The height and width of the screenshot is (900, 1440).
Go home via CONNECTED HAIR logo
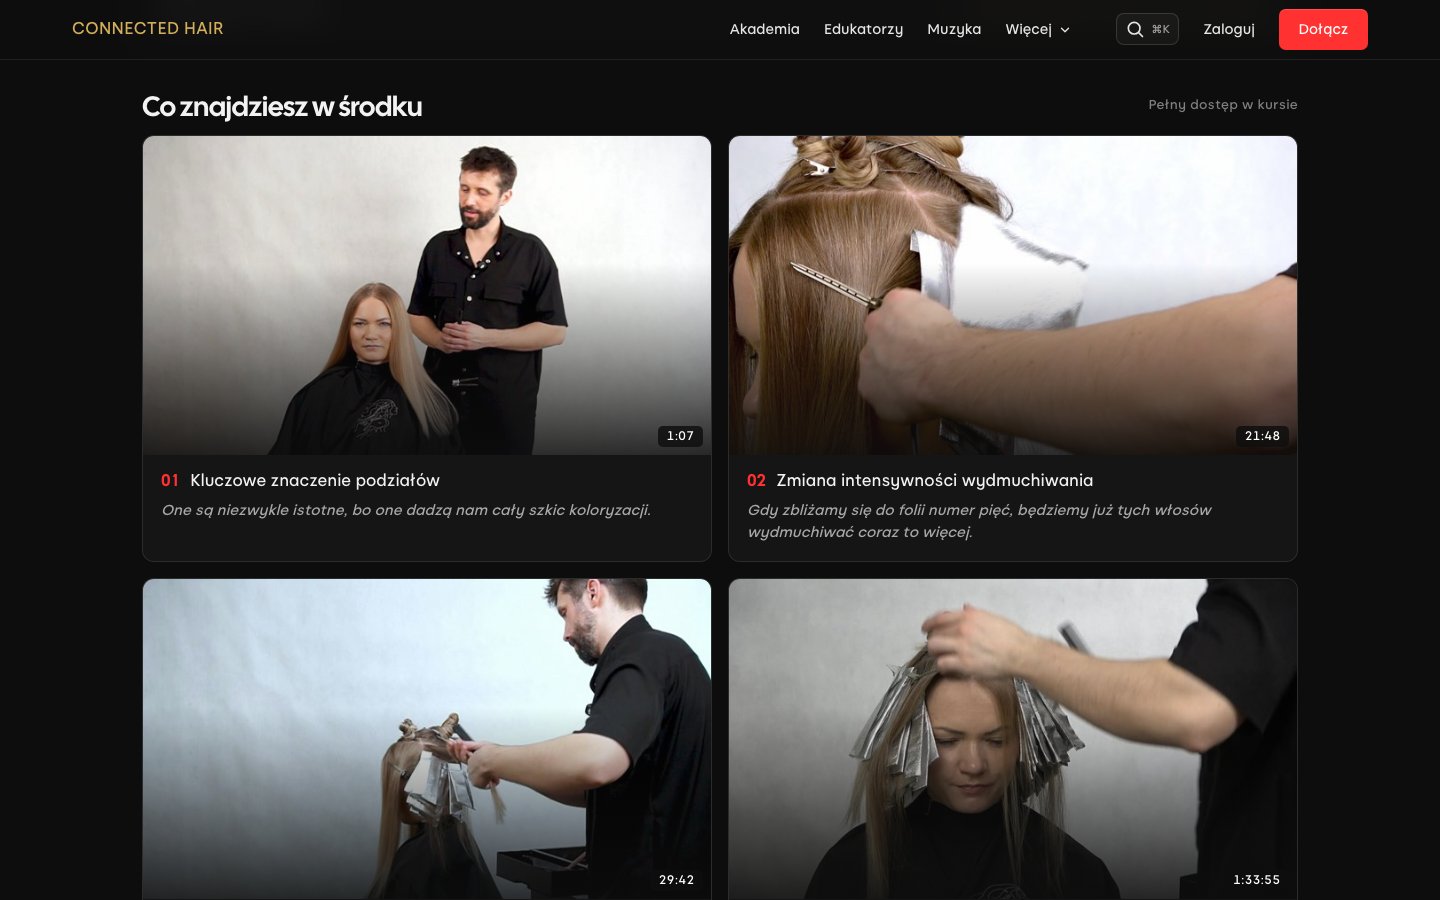148,28
